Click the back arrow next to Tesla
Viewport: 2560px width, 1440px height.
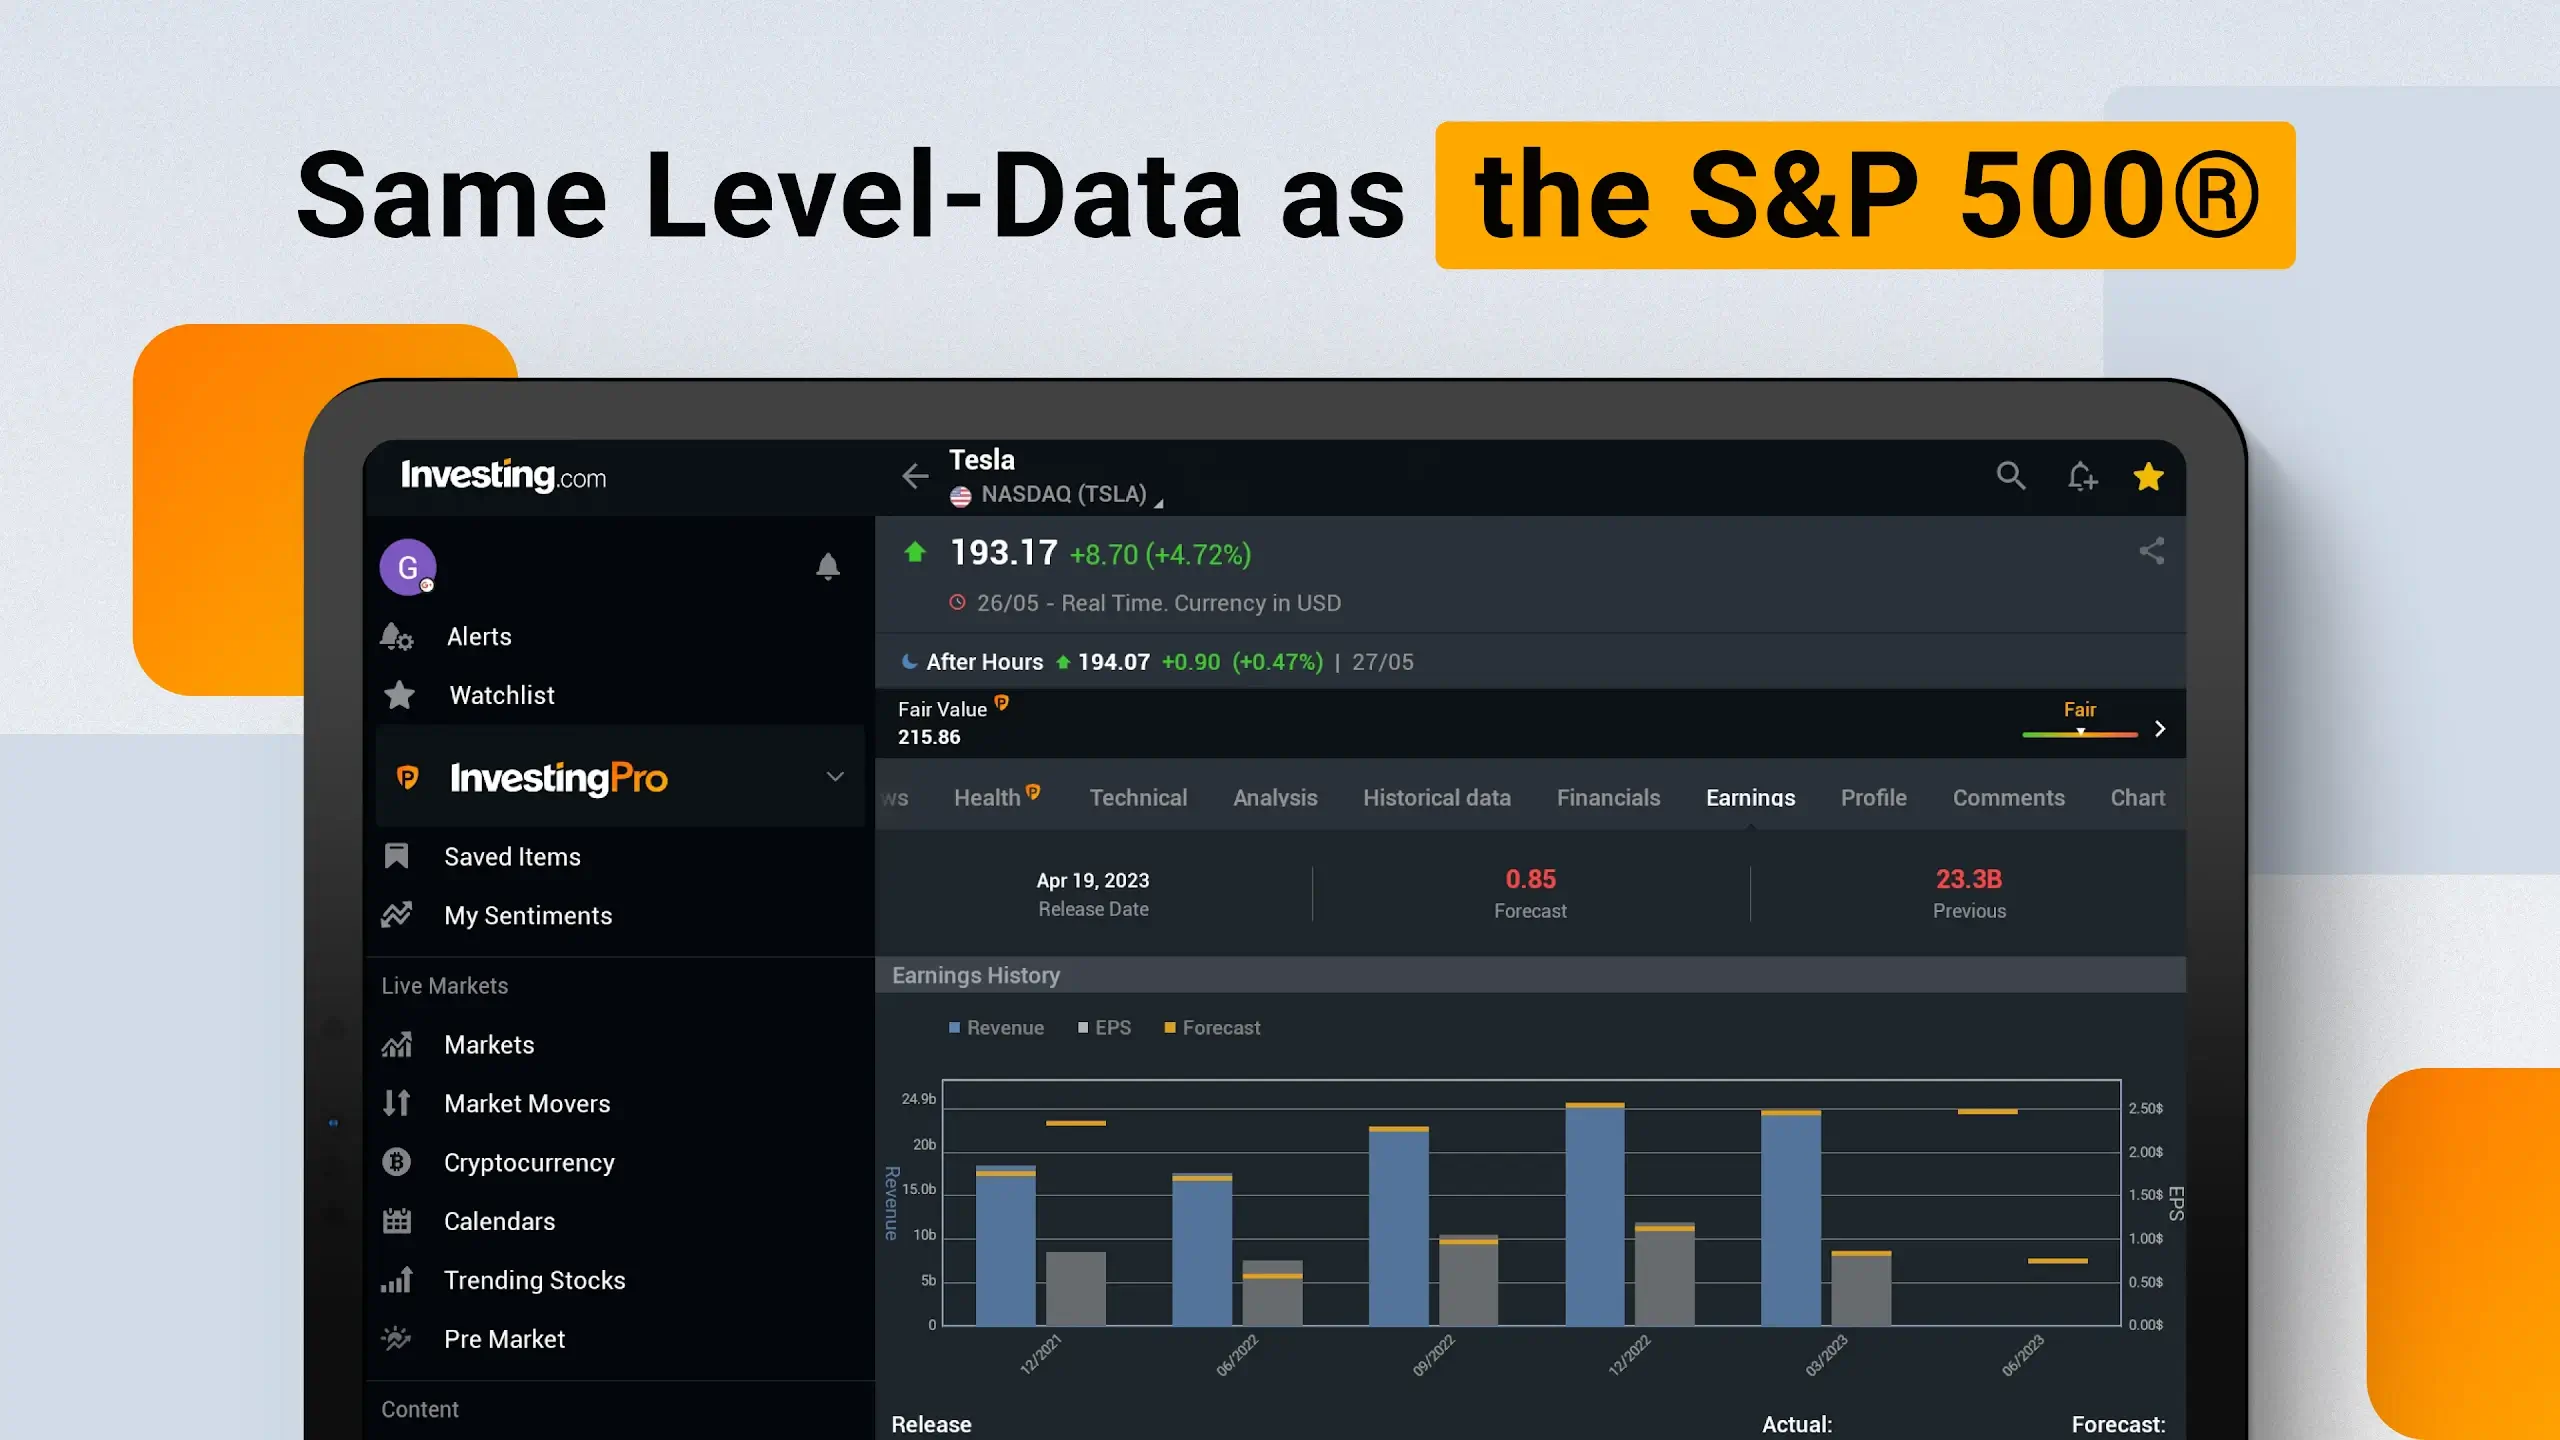pos(915,477)
